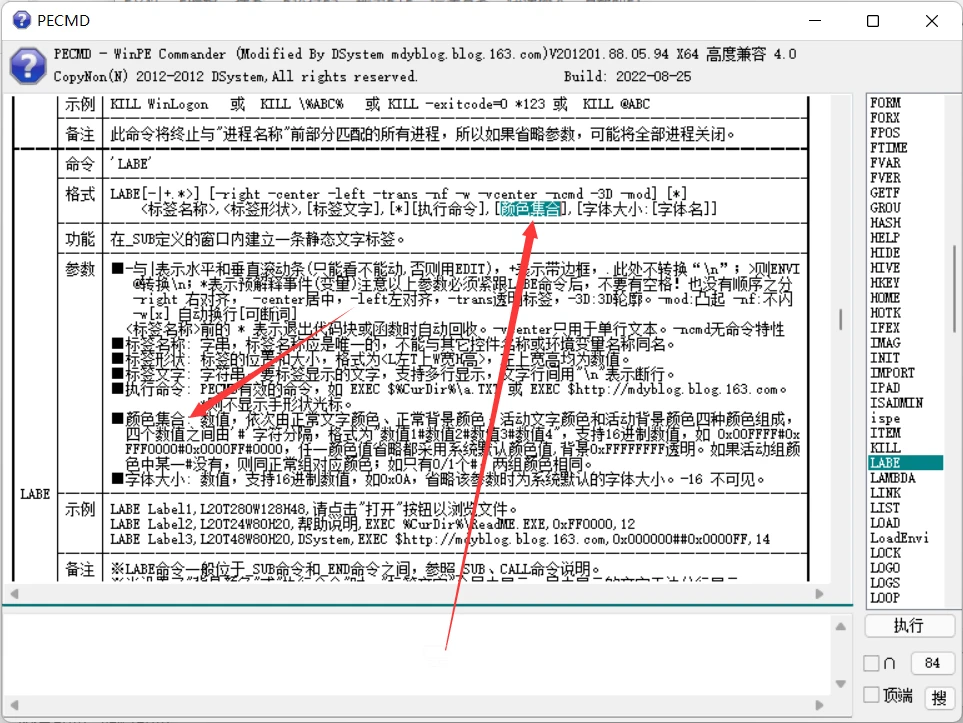Screen dimensions: 963x723
Task: Select highlighted LABE entry in command list
Action: (x=906, y=463)
